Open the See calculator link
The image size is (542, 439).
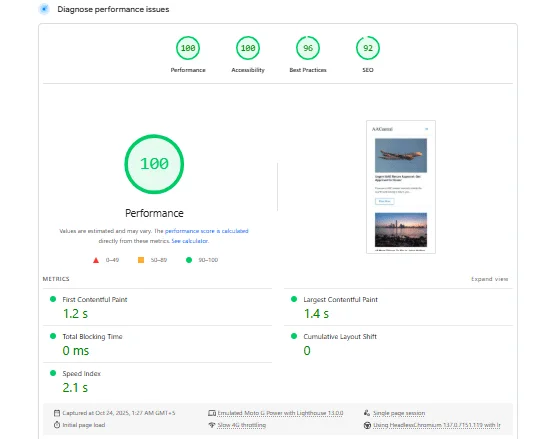coord(190,241)
